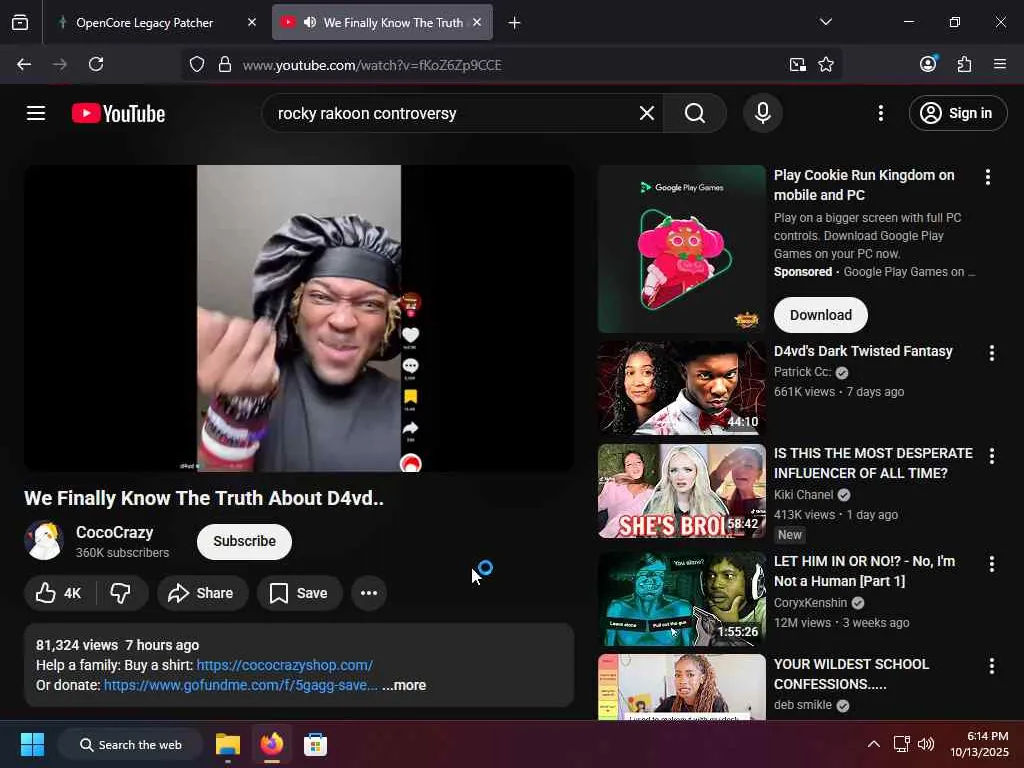Expand description with ...more
Viewport: 1024px width, 768px height.
[404, 685]
